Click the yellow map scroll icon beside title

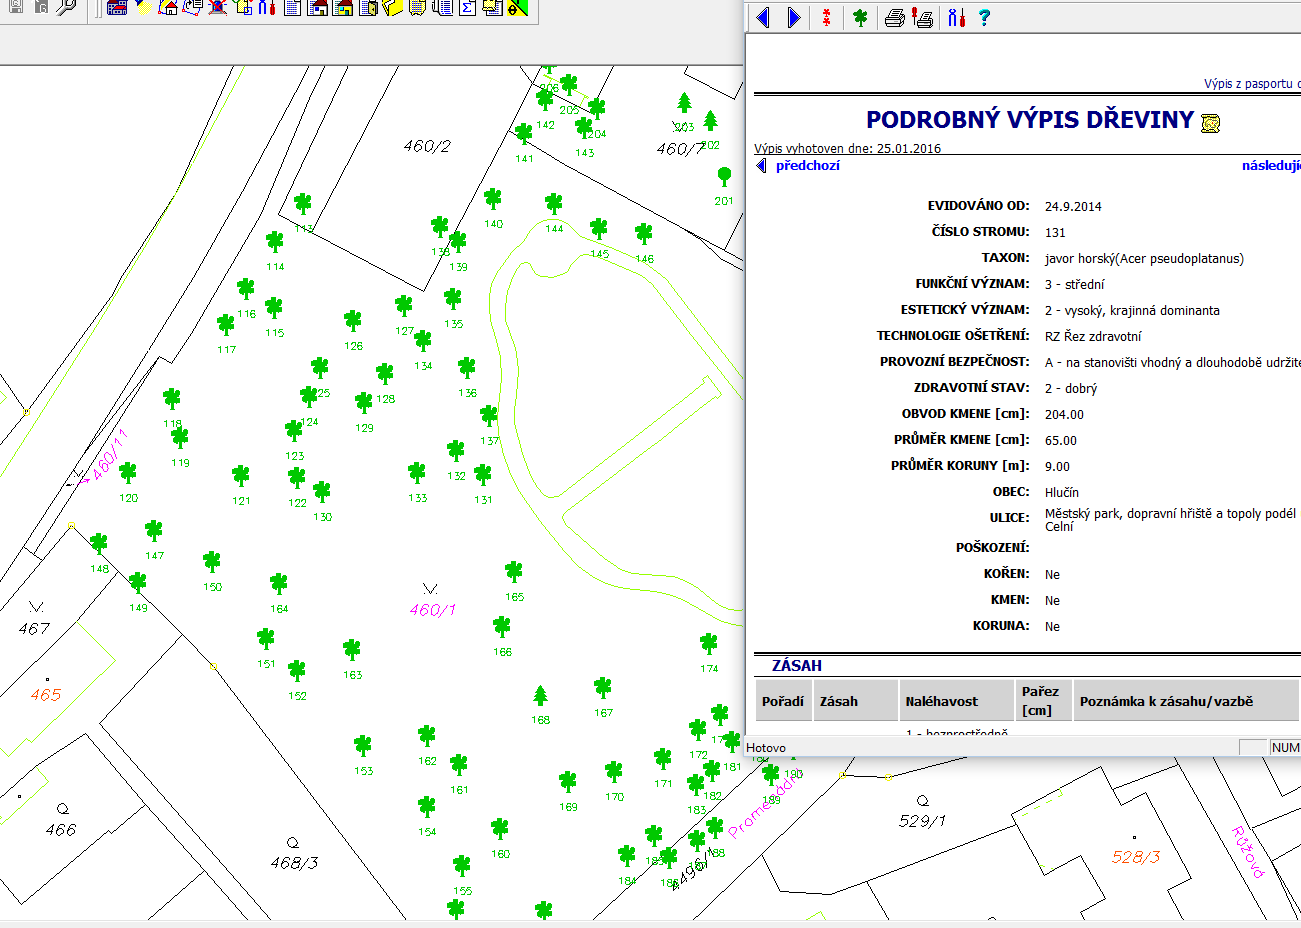tap(1210, 122)
